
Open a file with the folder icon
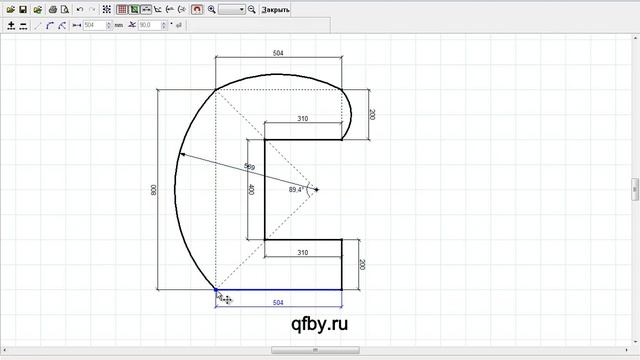(11, 9)
